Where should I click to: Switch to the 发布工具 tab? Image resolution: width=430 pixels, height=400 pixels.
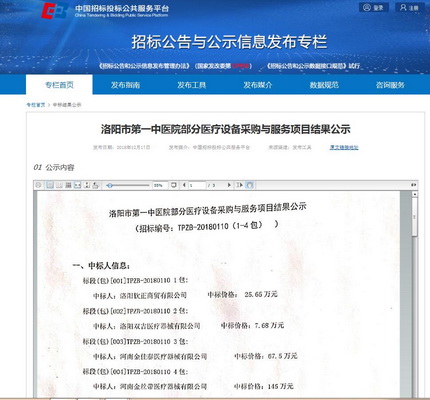coord(191,85)
